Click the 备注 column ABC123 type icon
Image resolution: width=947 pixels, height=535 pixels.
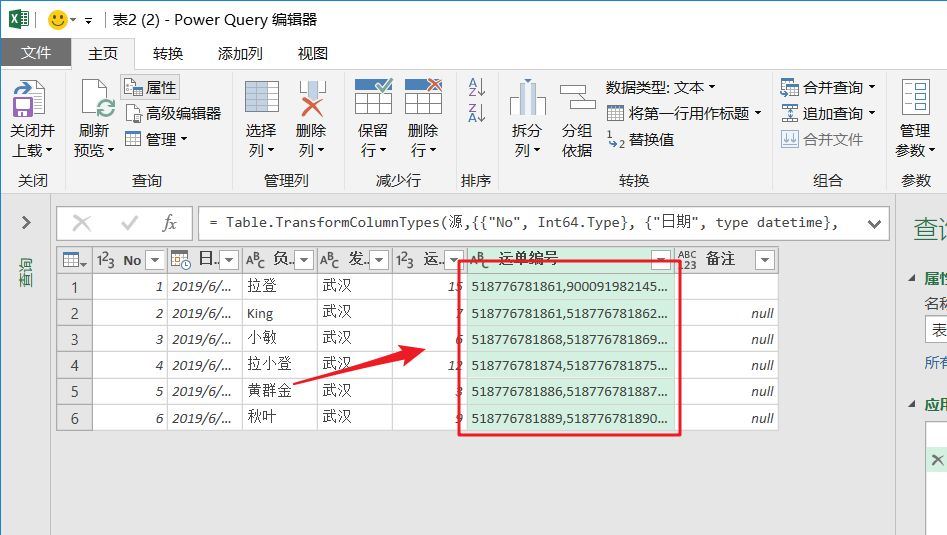point(687,260)
